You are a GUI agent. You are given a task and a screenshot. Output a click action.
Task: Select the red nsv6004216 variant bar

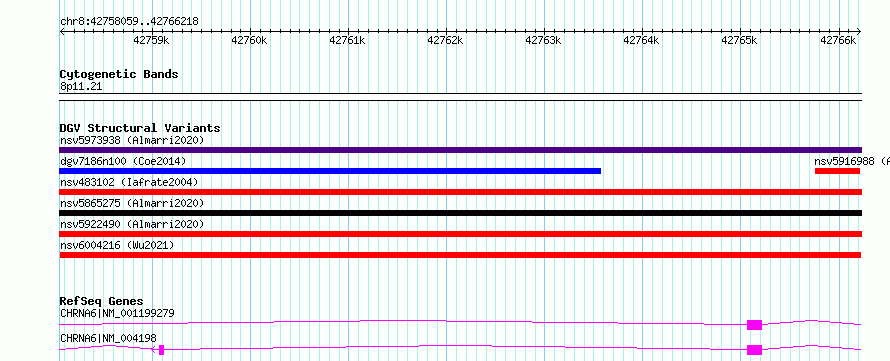pyautogui.click(x=460, y=255)
